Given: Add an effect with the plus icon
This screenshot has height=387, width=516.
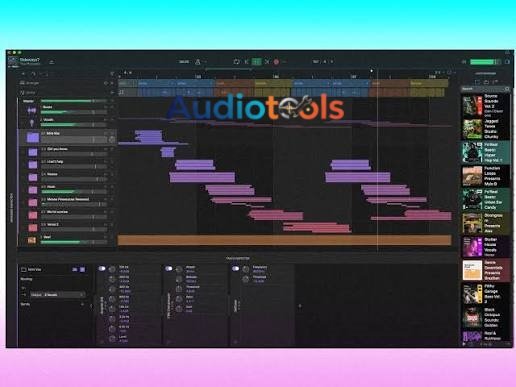Looking at the screenshot, I should coord(300,306).
